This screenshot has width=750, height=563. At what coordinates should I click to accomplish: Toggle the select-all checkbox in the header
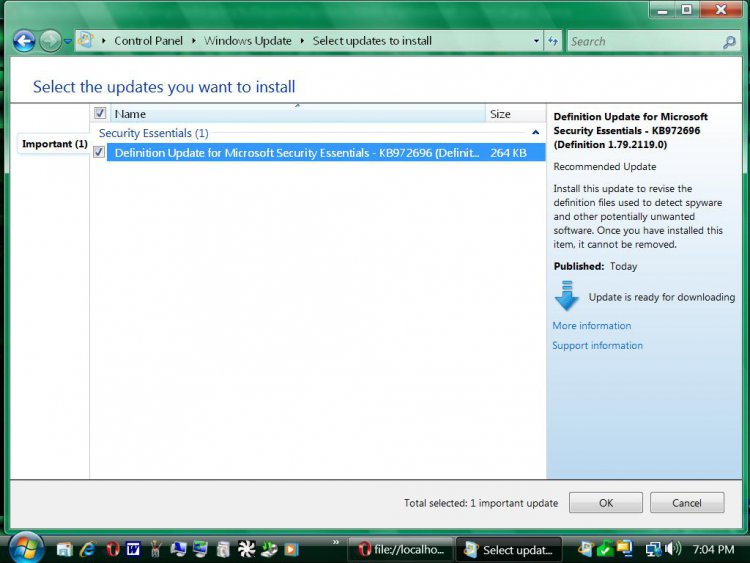(99, 113)
